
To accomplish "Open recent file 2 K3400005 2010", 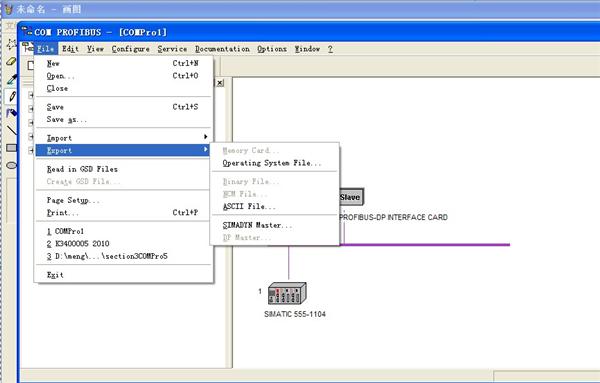I will [78, 244].
